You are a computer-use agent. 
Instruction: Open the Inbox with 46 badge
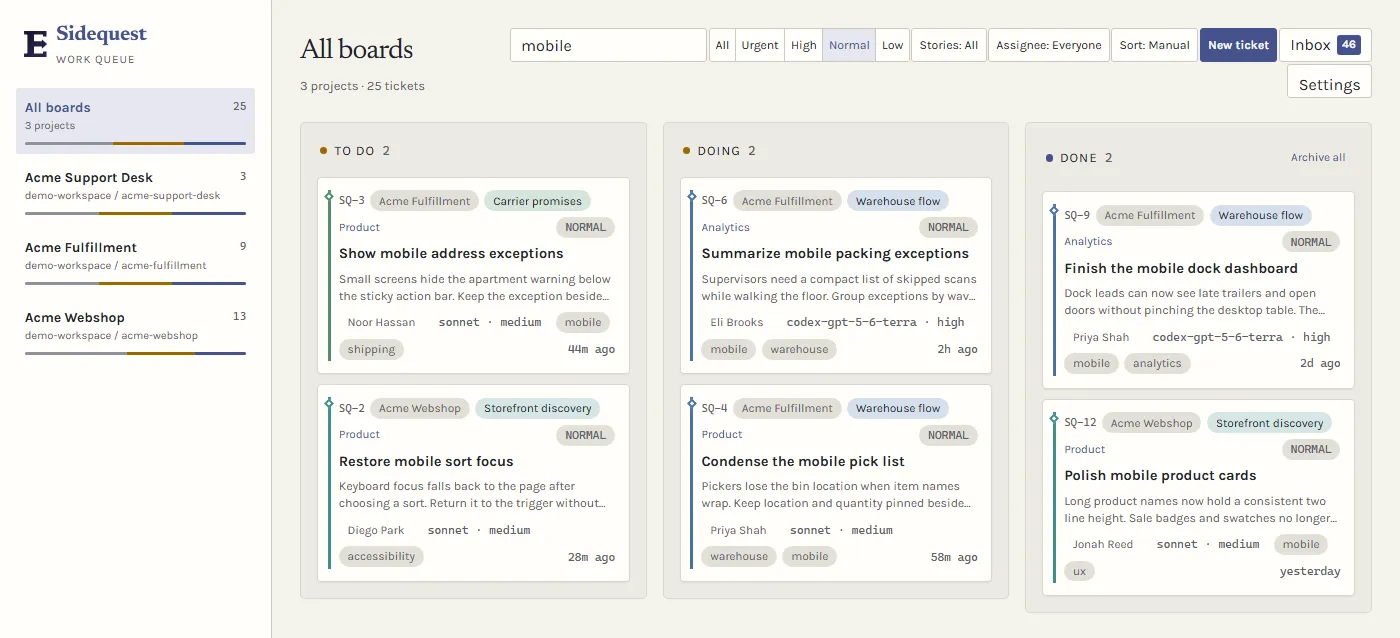pyautogui.click(x=1325, y=45)
